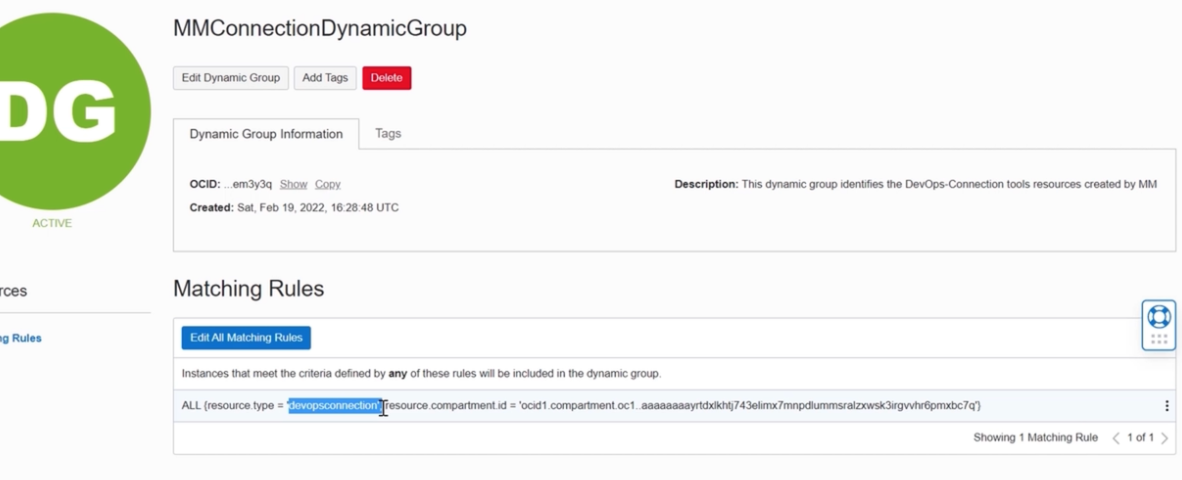The height and width of the screenshot is (480, 1182).
Task: Click the 1 of 1 page indicator
Action: click(1140, 438)
